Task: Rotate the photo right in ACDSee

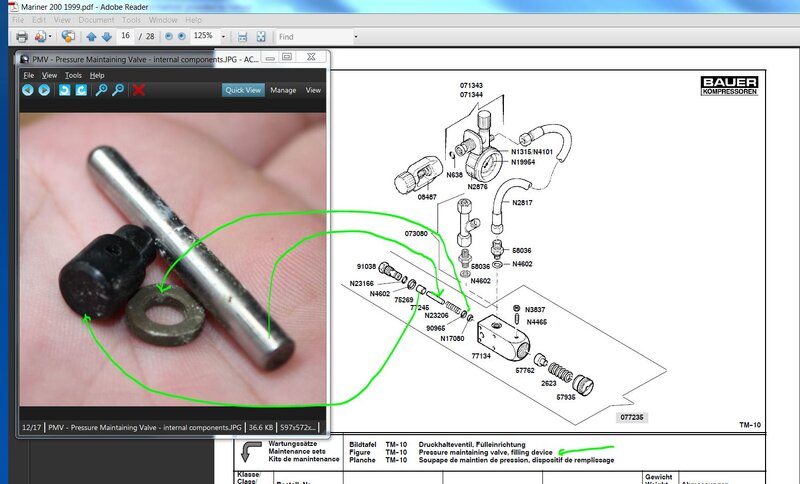Action: (80, 90)
